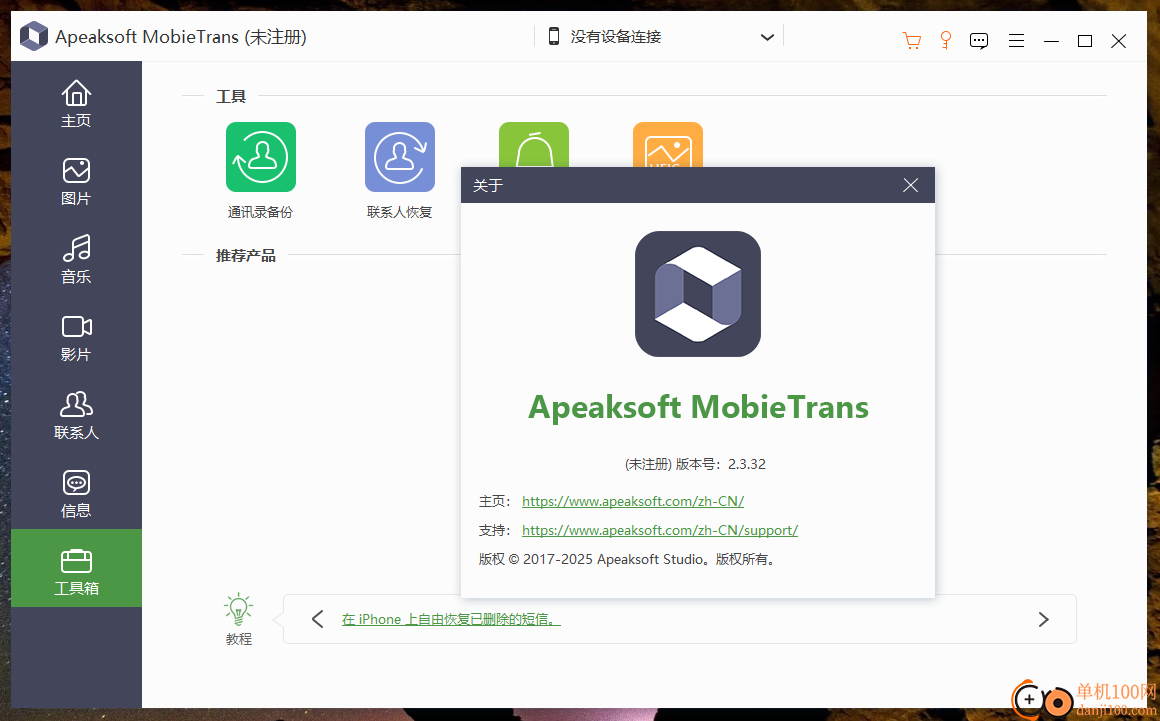Screen dimensions: 1160x721
Task: Minimize the MobieTrans window
Action: click(1051, 41)
